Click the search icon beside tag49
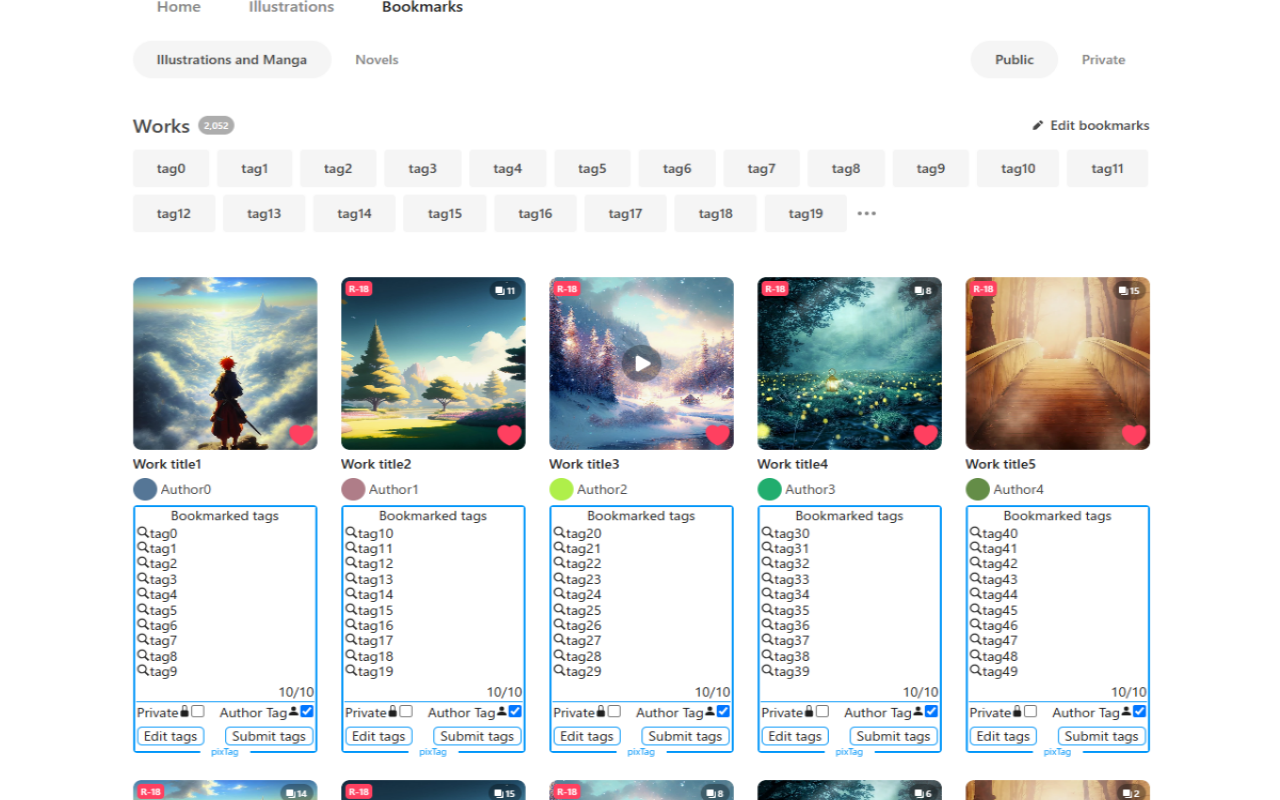The image size is (1280, 800). click(x=975, y=671)
